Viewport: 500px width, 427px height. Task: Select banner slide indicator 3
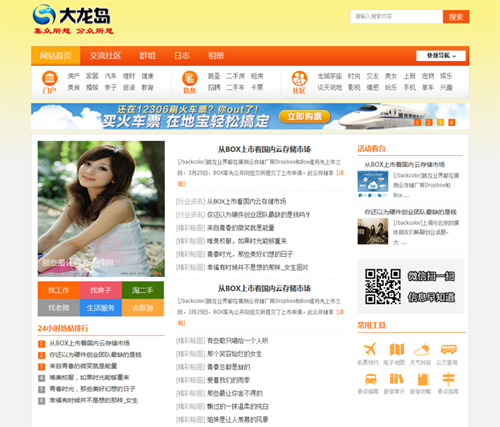[440, 122]
